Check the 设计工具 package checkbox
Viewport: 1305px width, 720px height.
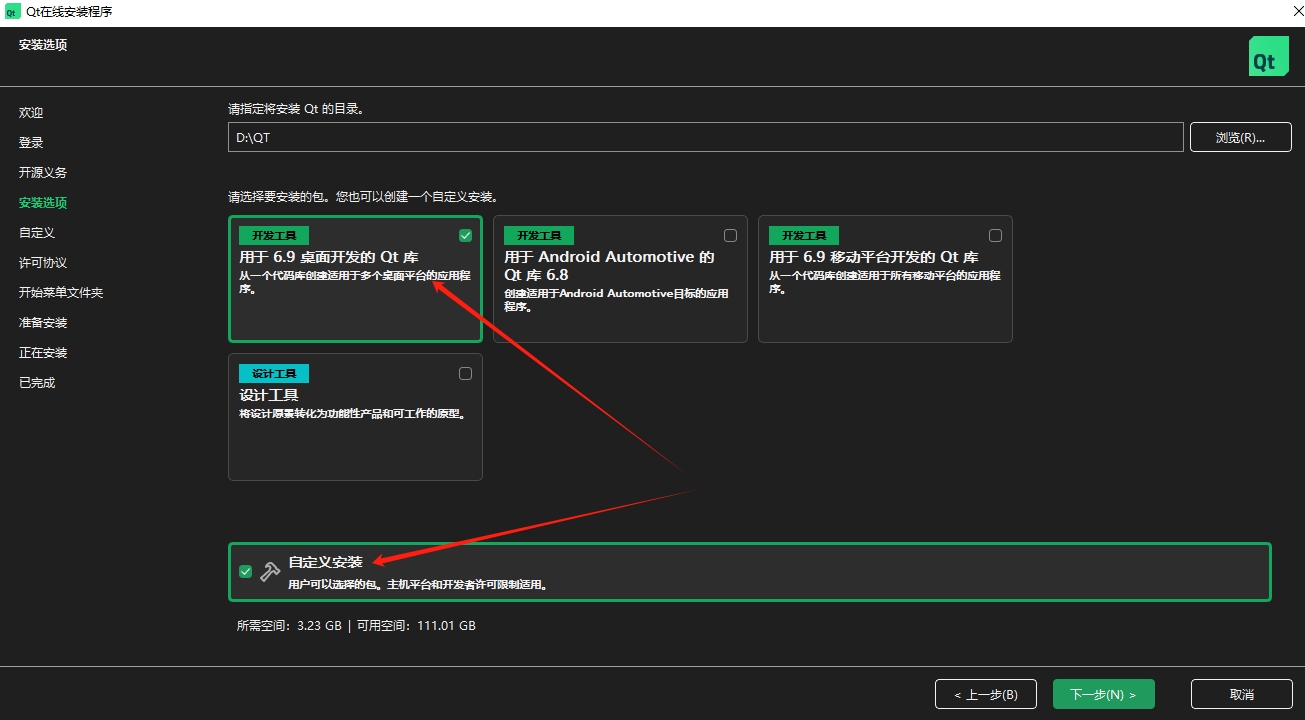click(465, 373)
